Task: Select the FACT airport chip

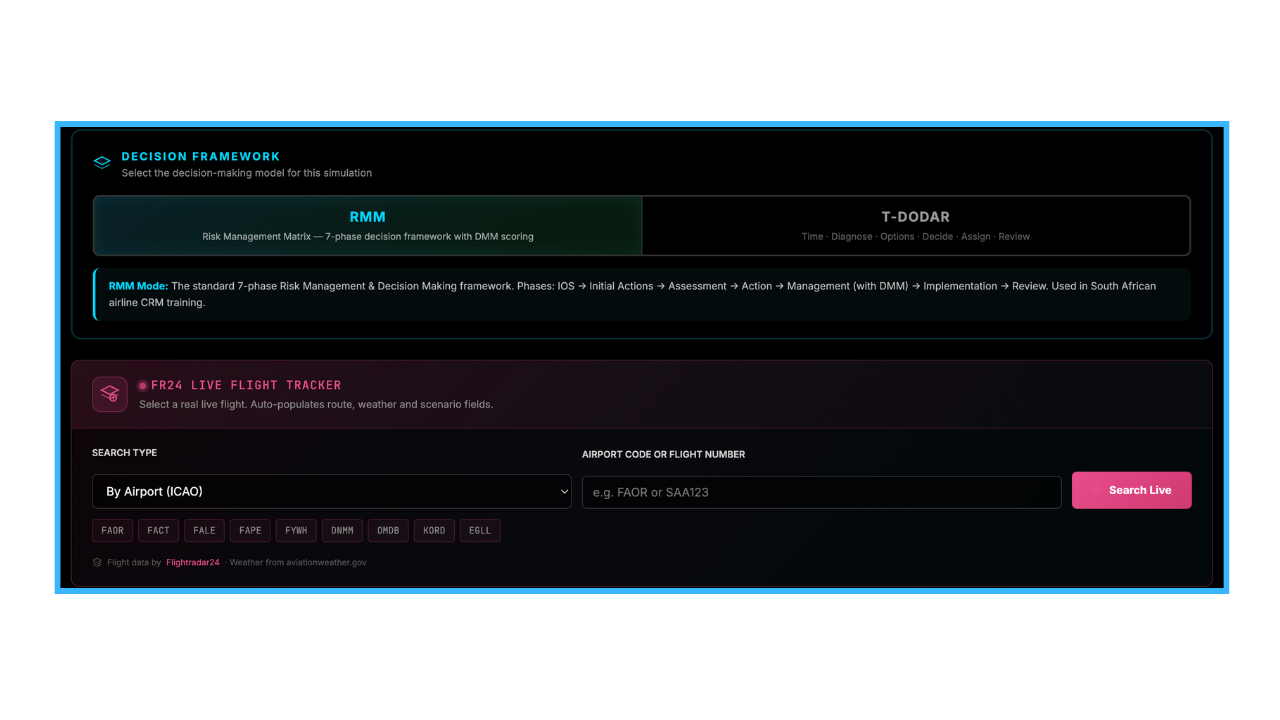Action: tap(158, 530)
